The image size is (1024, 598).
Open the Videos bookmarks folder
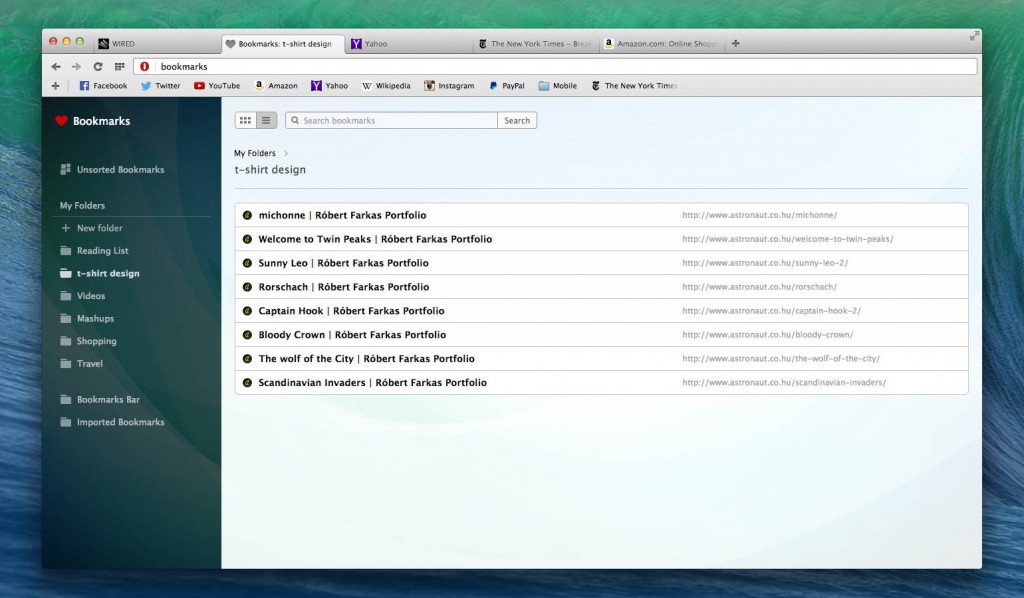point(90,295)
